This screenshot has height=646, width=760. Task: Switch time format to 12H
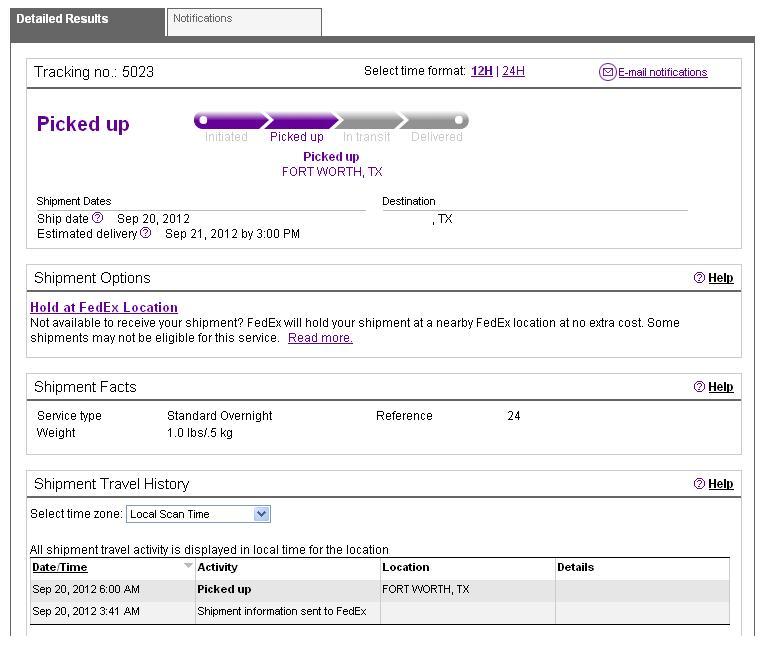coord(481,71)
